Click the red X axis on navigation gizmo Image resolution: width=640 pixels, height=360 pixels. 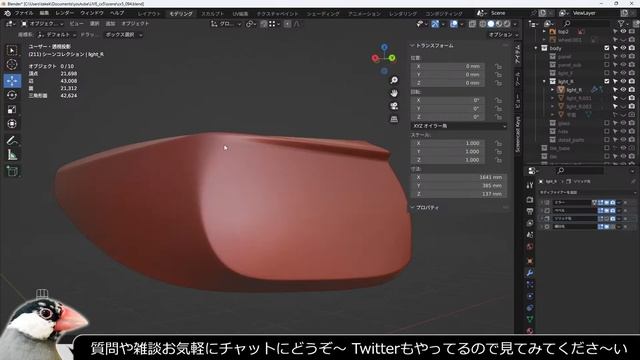[x=375, y=58]
